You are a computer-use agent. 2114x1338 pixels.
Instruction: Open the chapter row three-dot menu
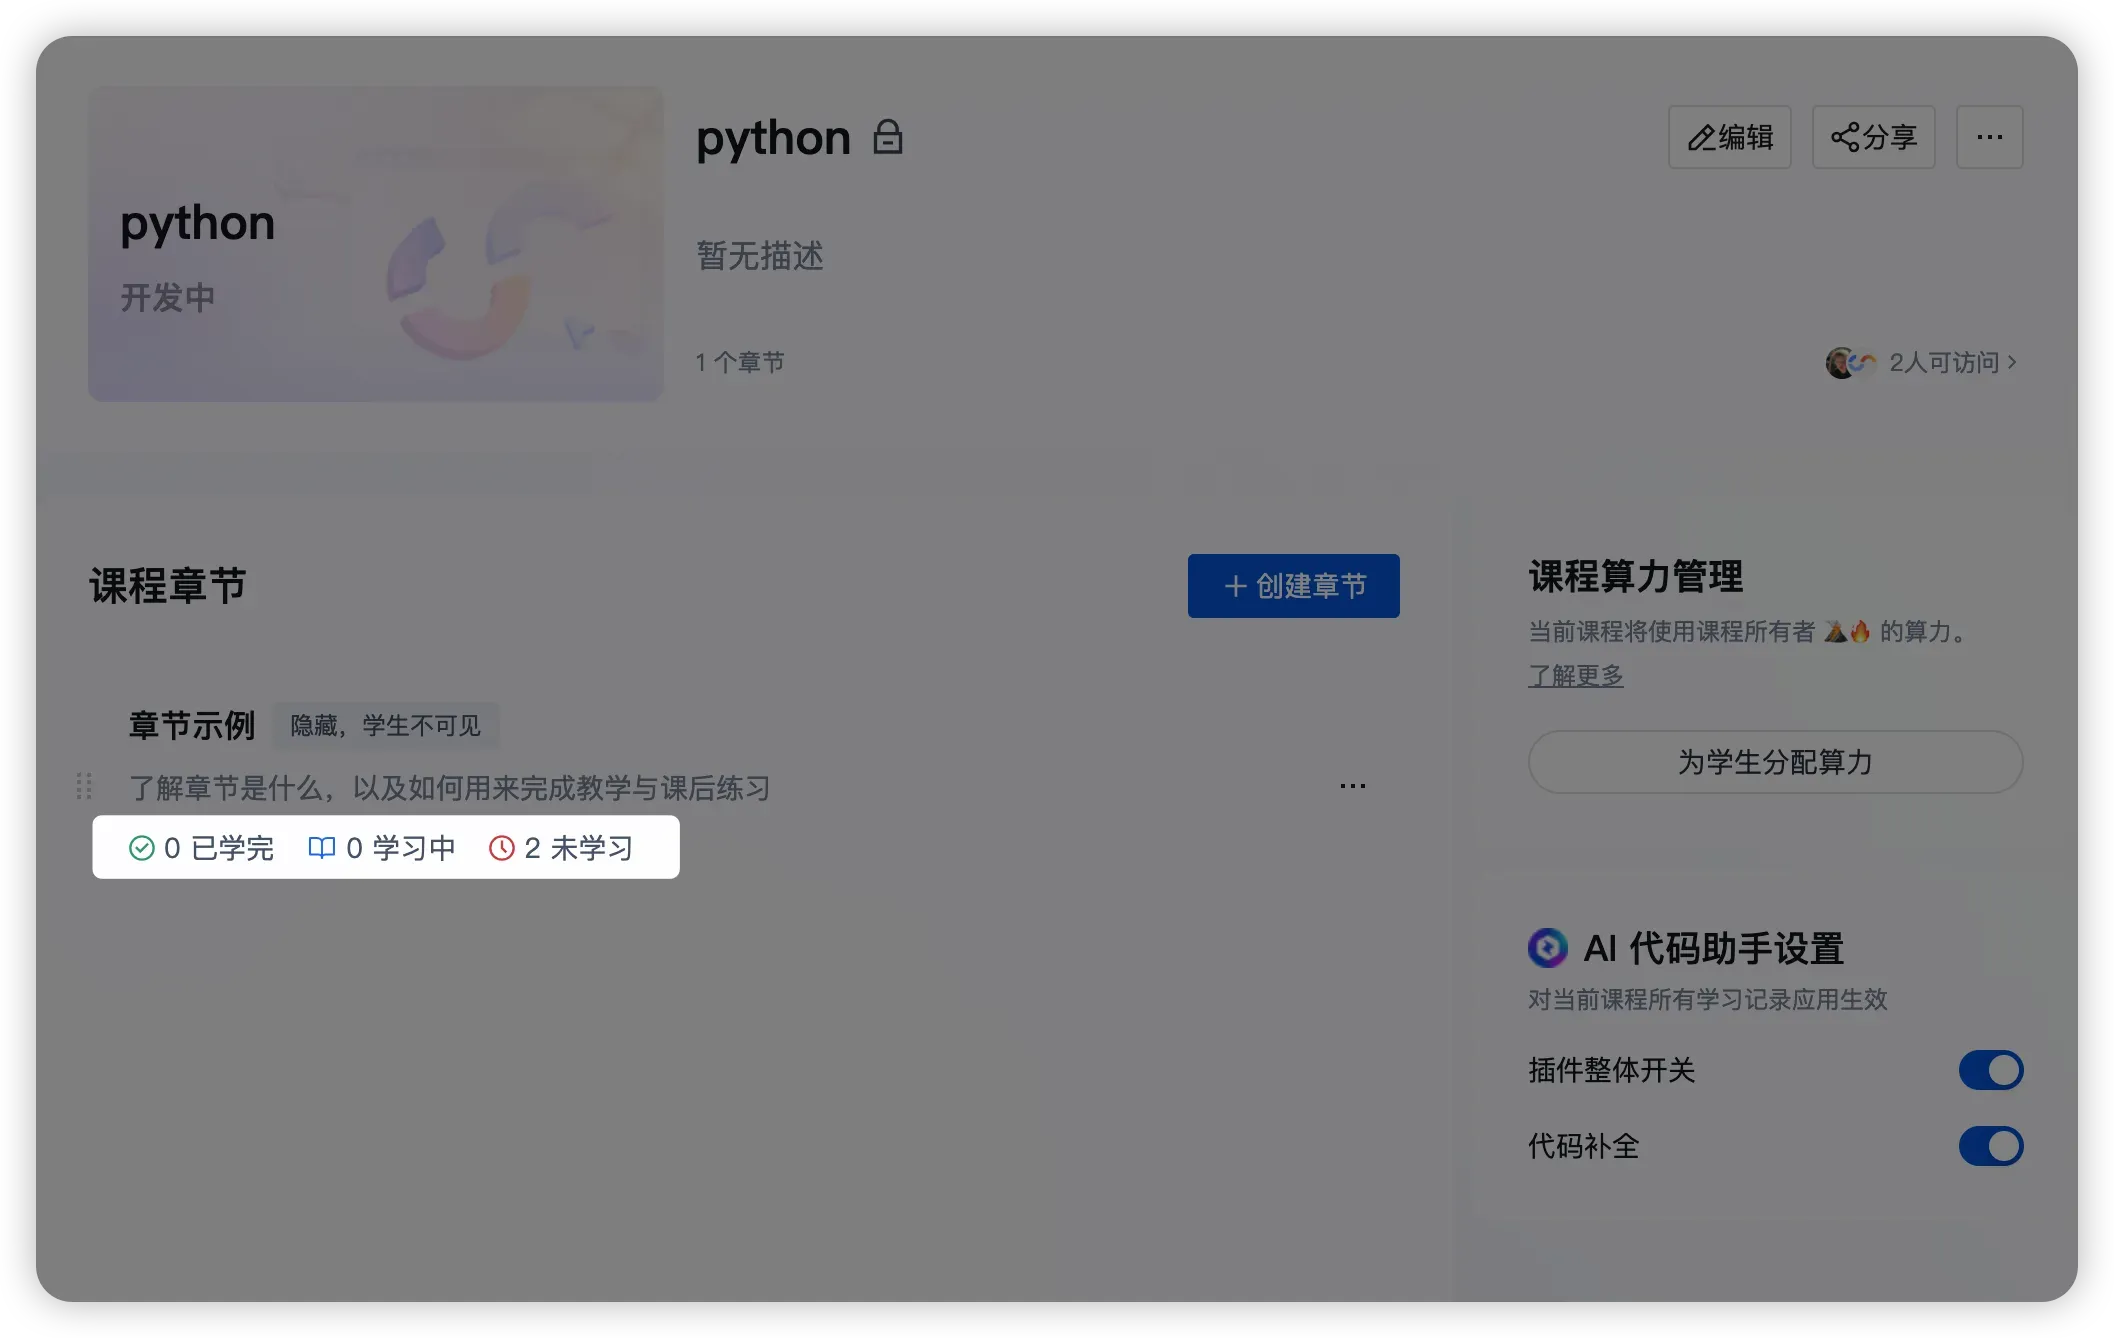tap(1352, 787)
